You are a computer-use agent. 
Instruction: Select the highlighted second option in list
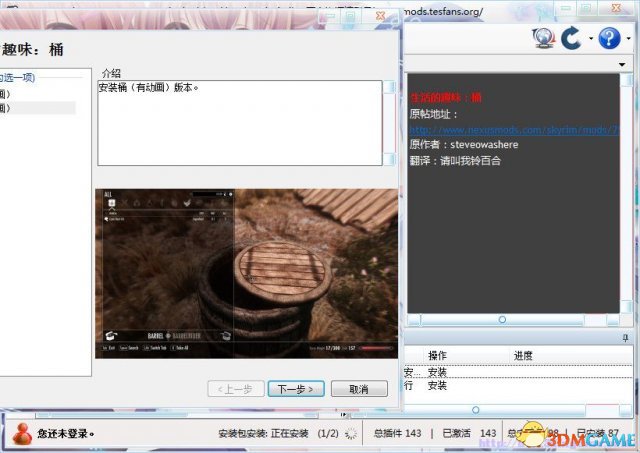point(38,108)
